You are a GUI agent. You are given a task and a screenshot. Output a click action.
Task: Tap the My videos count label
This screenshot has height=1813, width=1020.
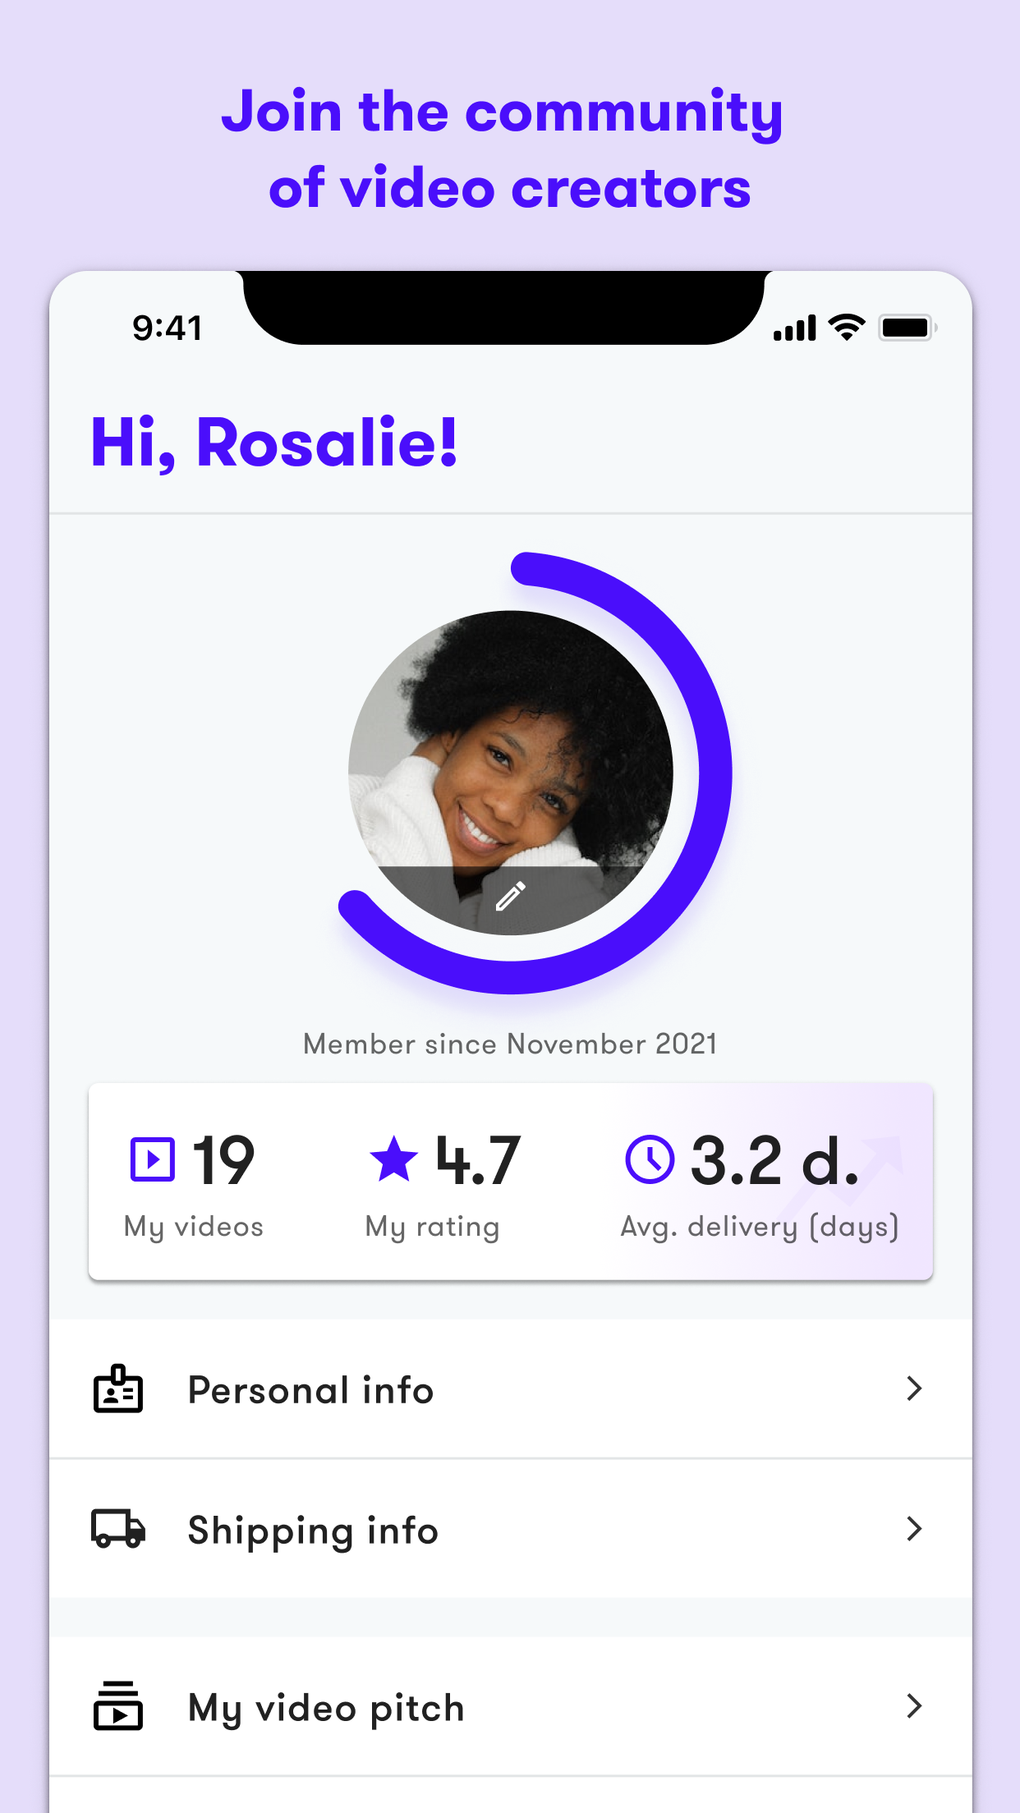[x=193, y=1227]
